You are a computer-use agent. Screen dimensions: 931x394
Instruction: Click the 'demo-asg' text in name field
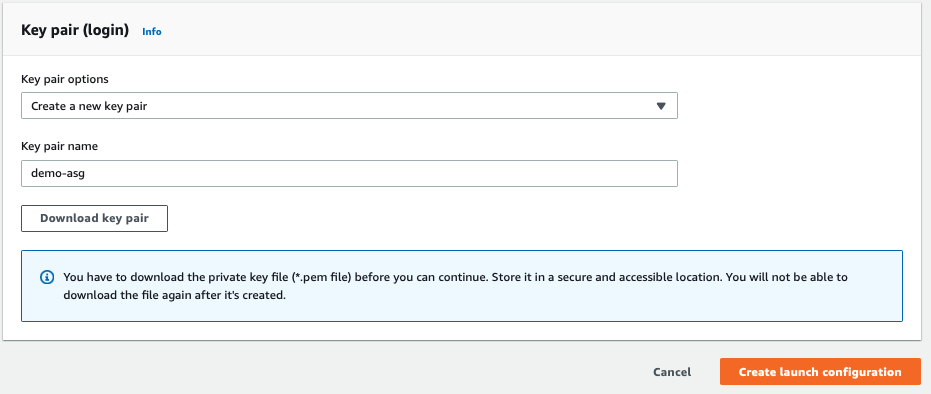coord(54,174)
